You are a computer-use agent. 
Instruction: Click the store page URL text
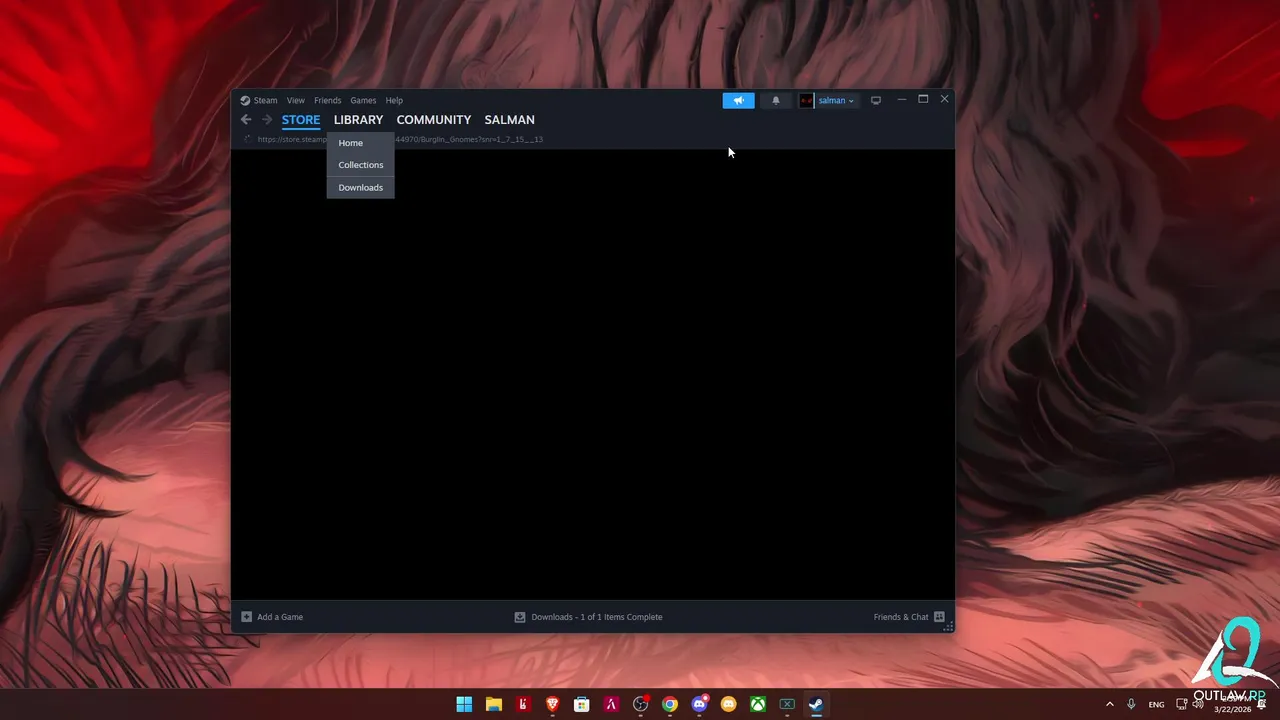point(400,139)
